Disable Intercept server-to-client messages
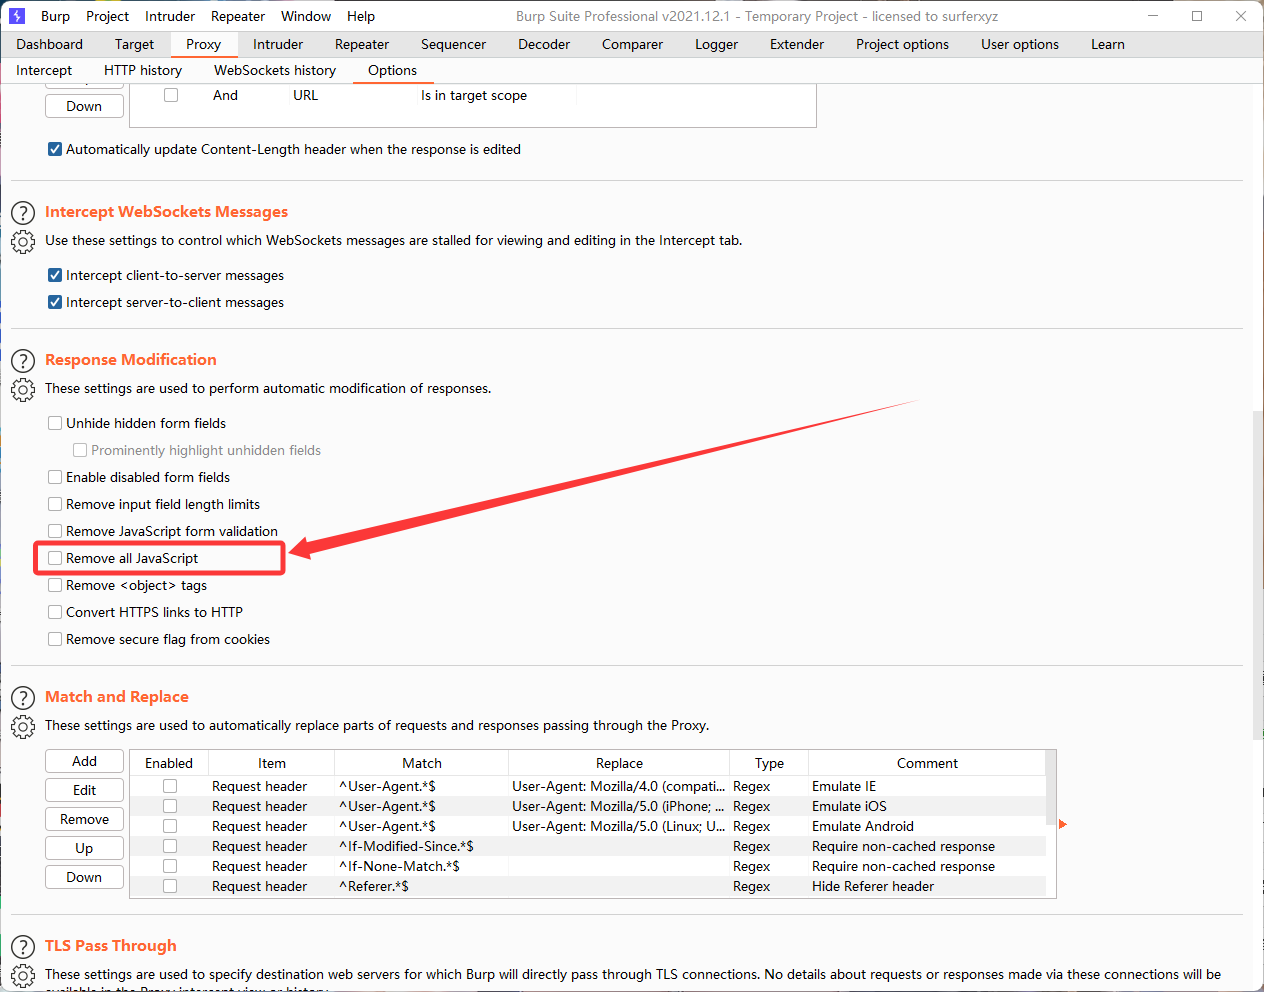1264x992 pixels. [55, 302]
